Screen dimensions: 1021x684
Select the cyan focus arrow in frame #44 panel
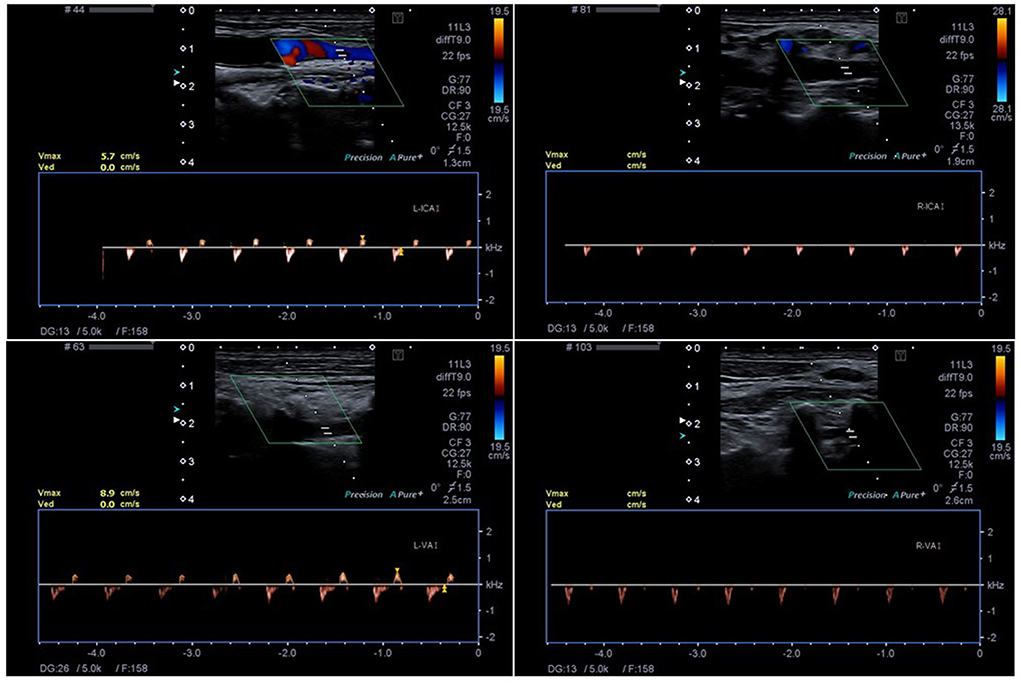coord(178,73)
